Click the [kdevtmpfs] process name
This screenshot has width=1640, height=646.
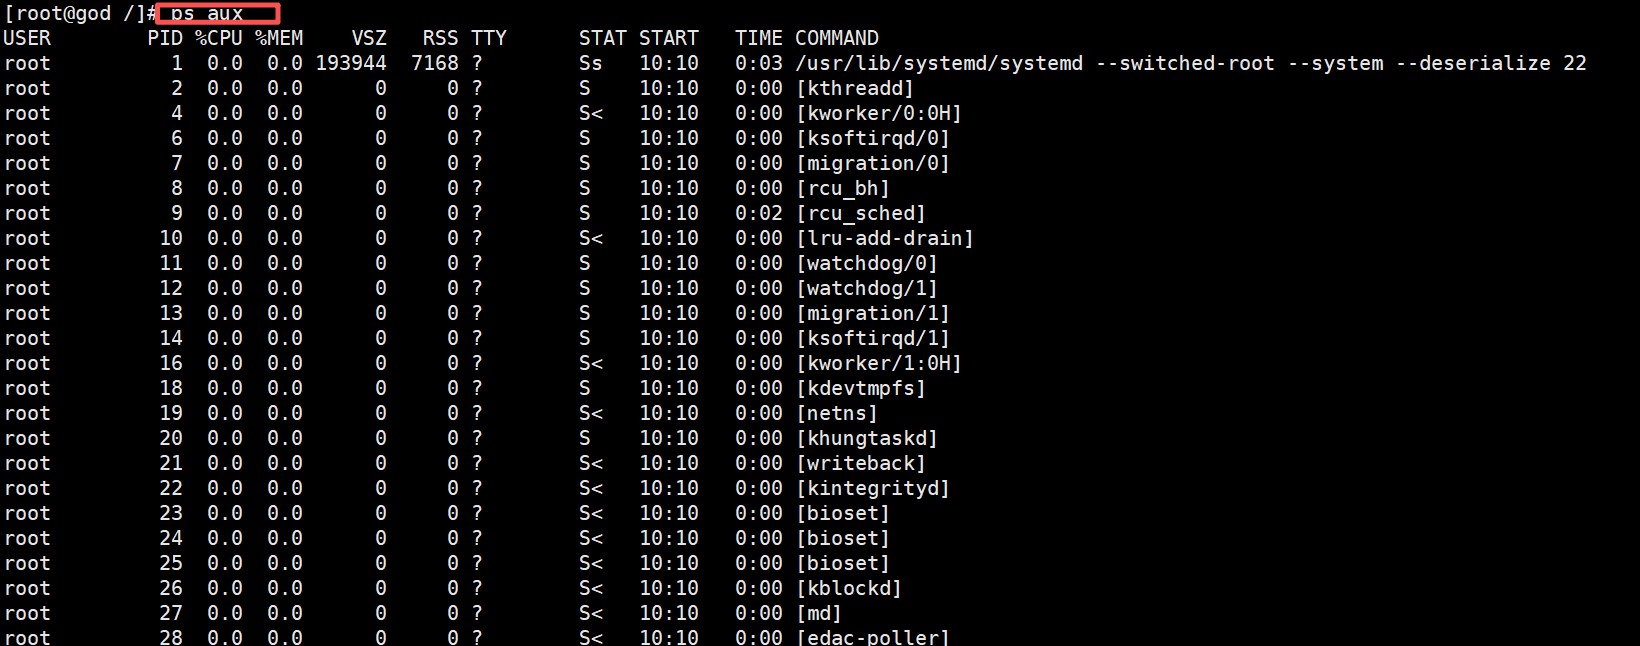point(861,388)
